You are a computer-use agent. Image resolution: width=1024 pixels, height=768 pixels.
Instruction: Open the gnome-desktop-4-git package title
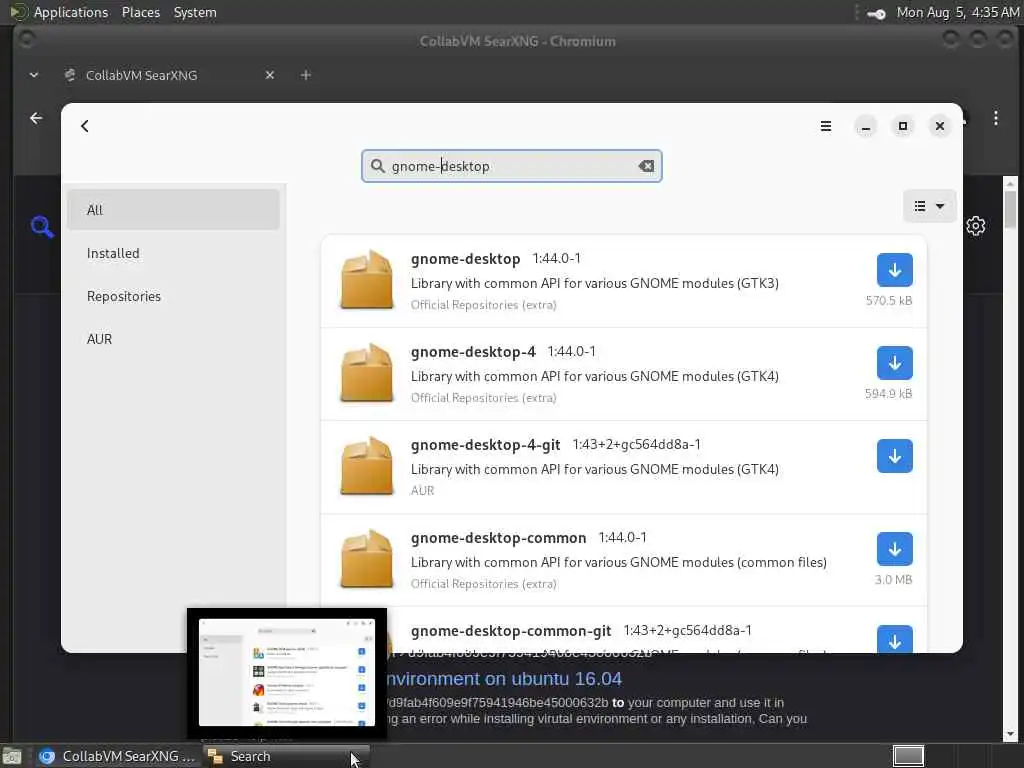coord(485,445)
